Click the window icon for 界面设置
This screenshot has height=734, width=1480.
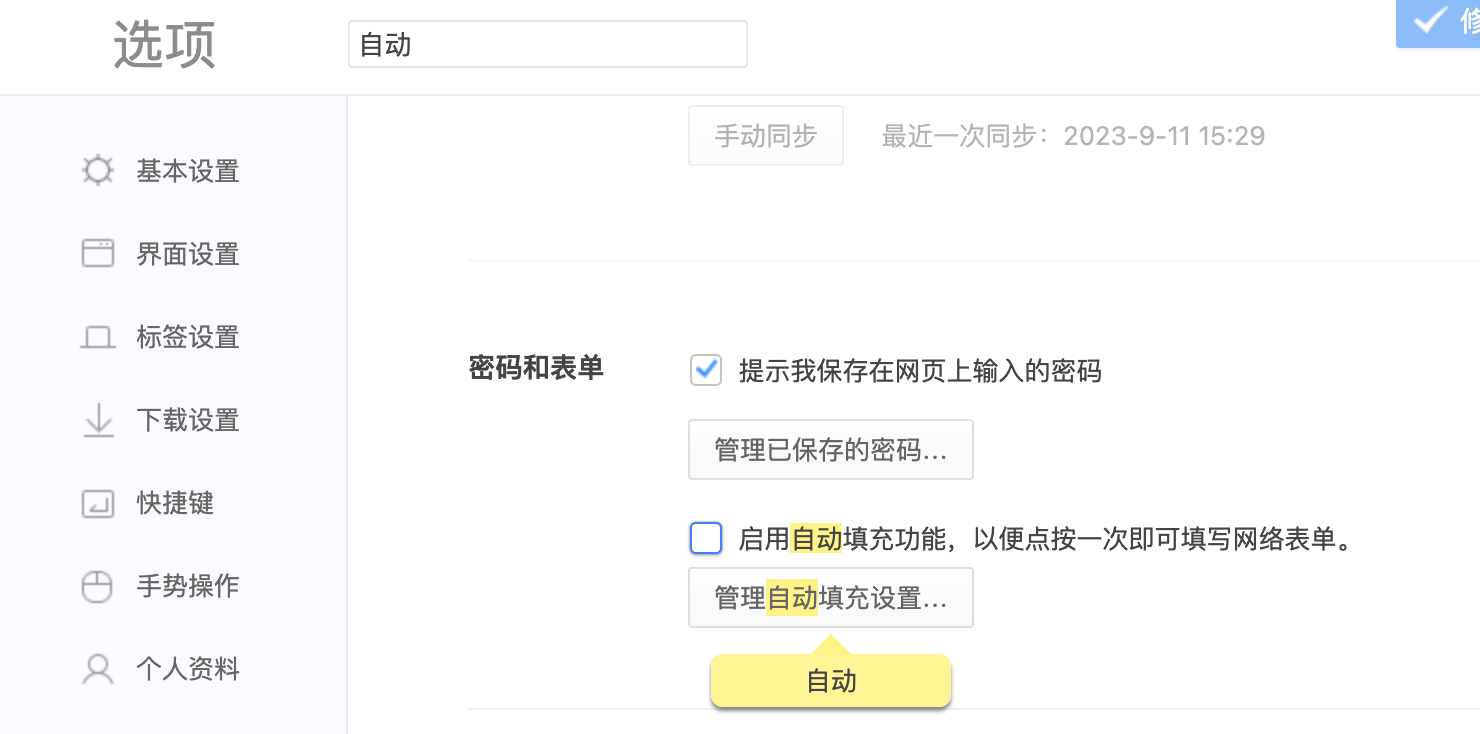[97, 254]
